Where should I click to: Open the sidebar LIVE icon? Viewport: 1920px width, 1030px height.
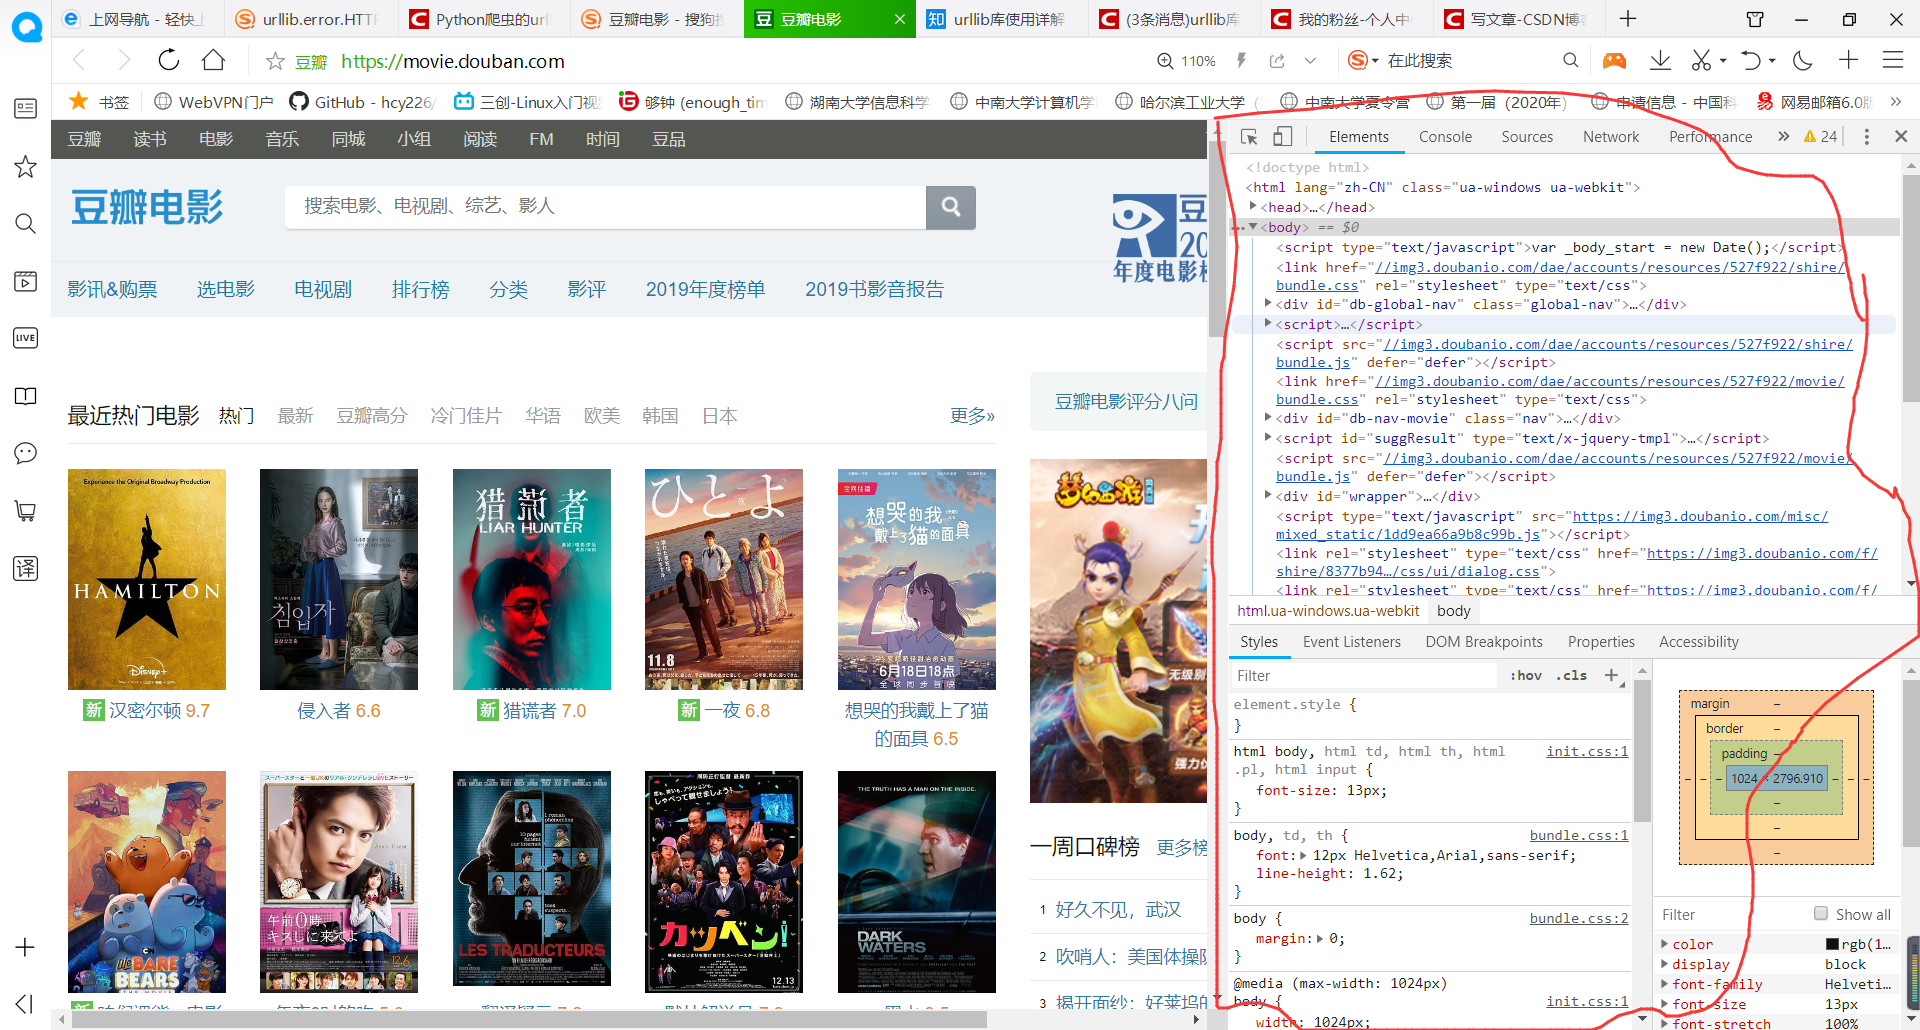(25, 338)
